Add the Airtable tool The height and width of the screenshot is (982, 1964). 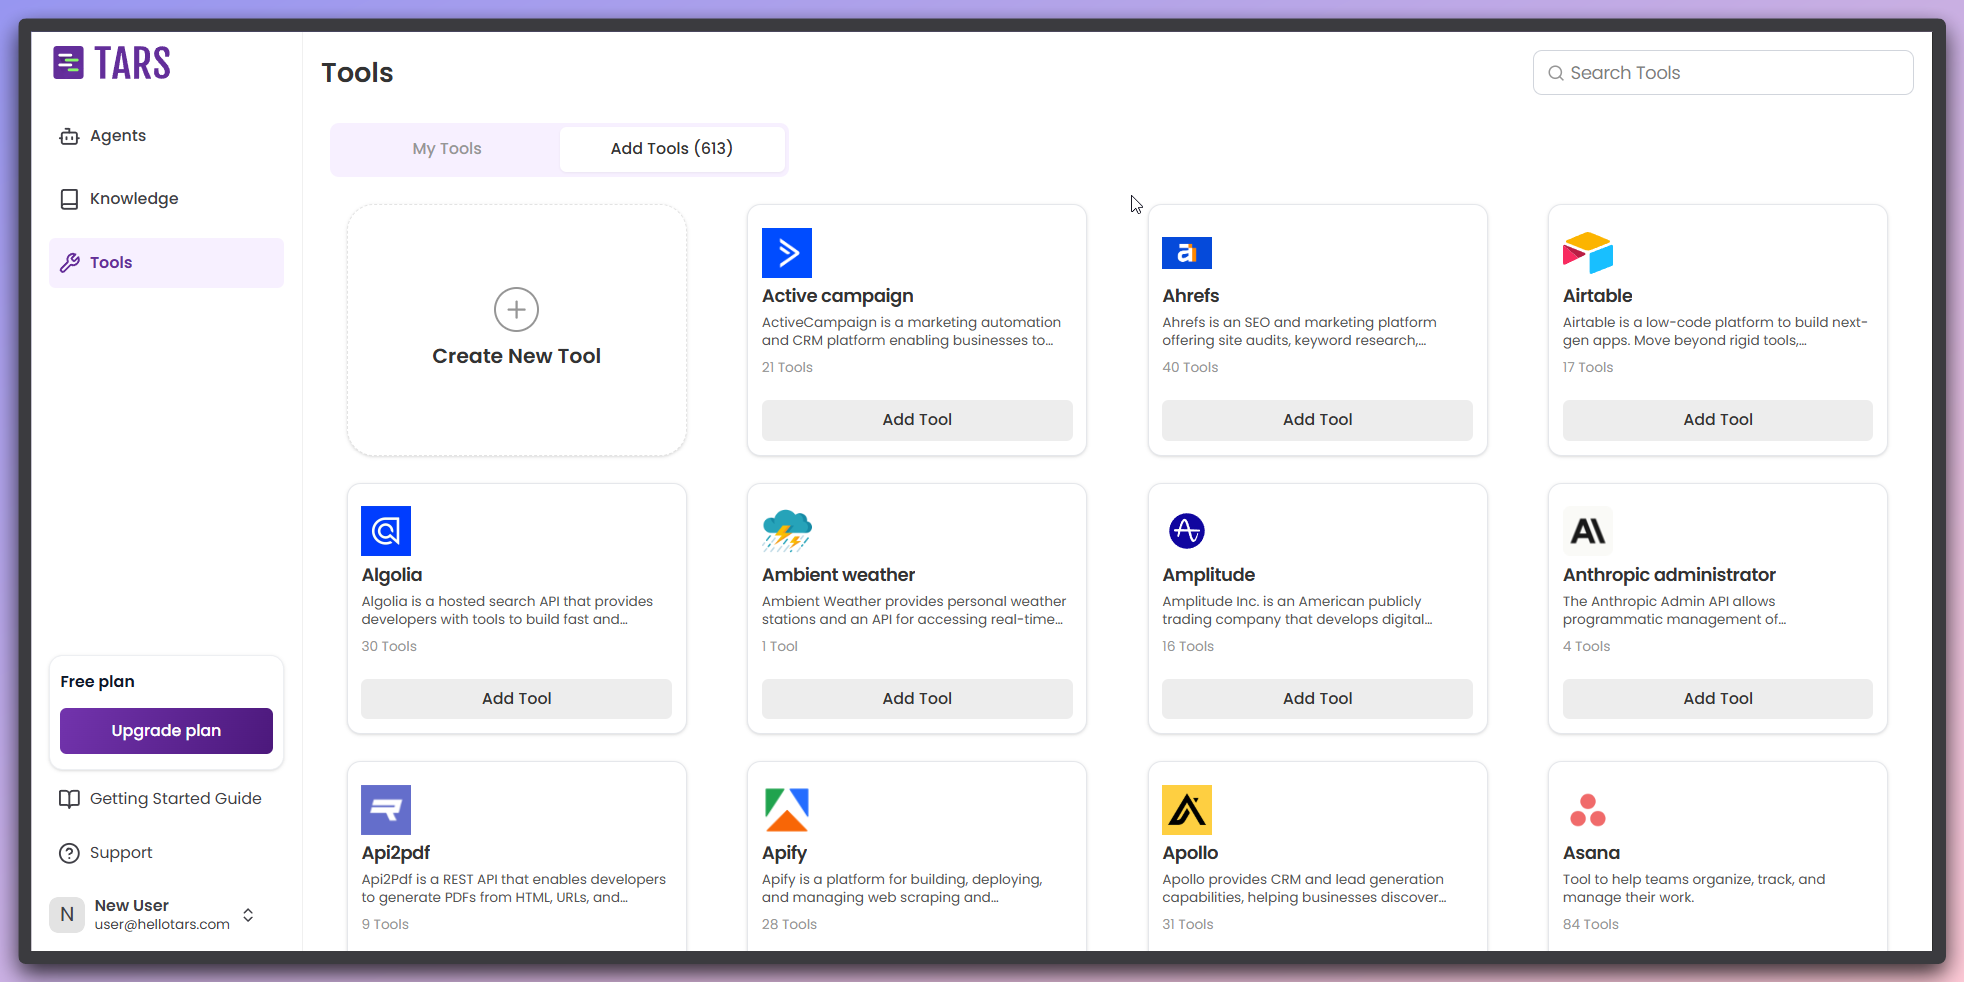pyautogui.click(x=1718, y=420)
